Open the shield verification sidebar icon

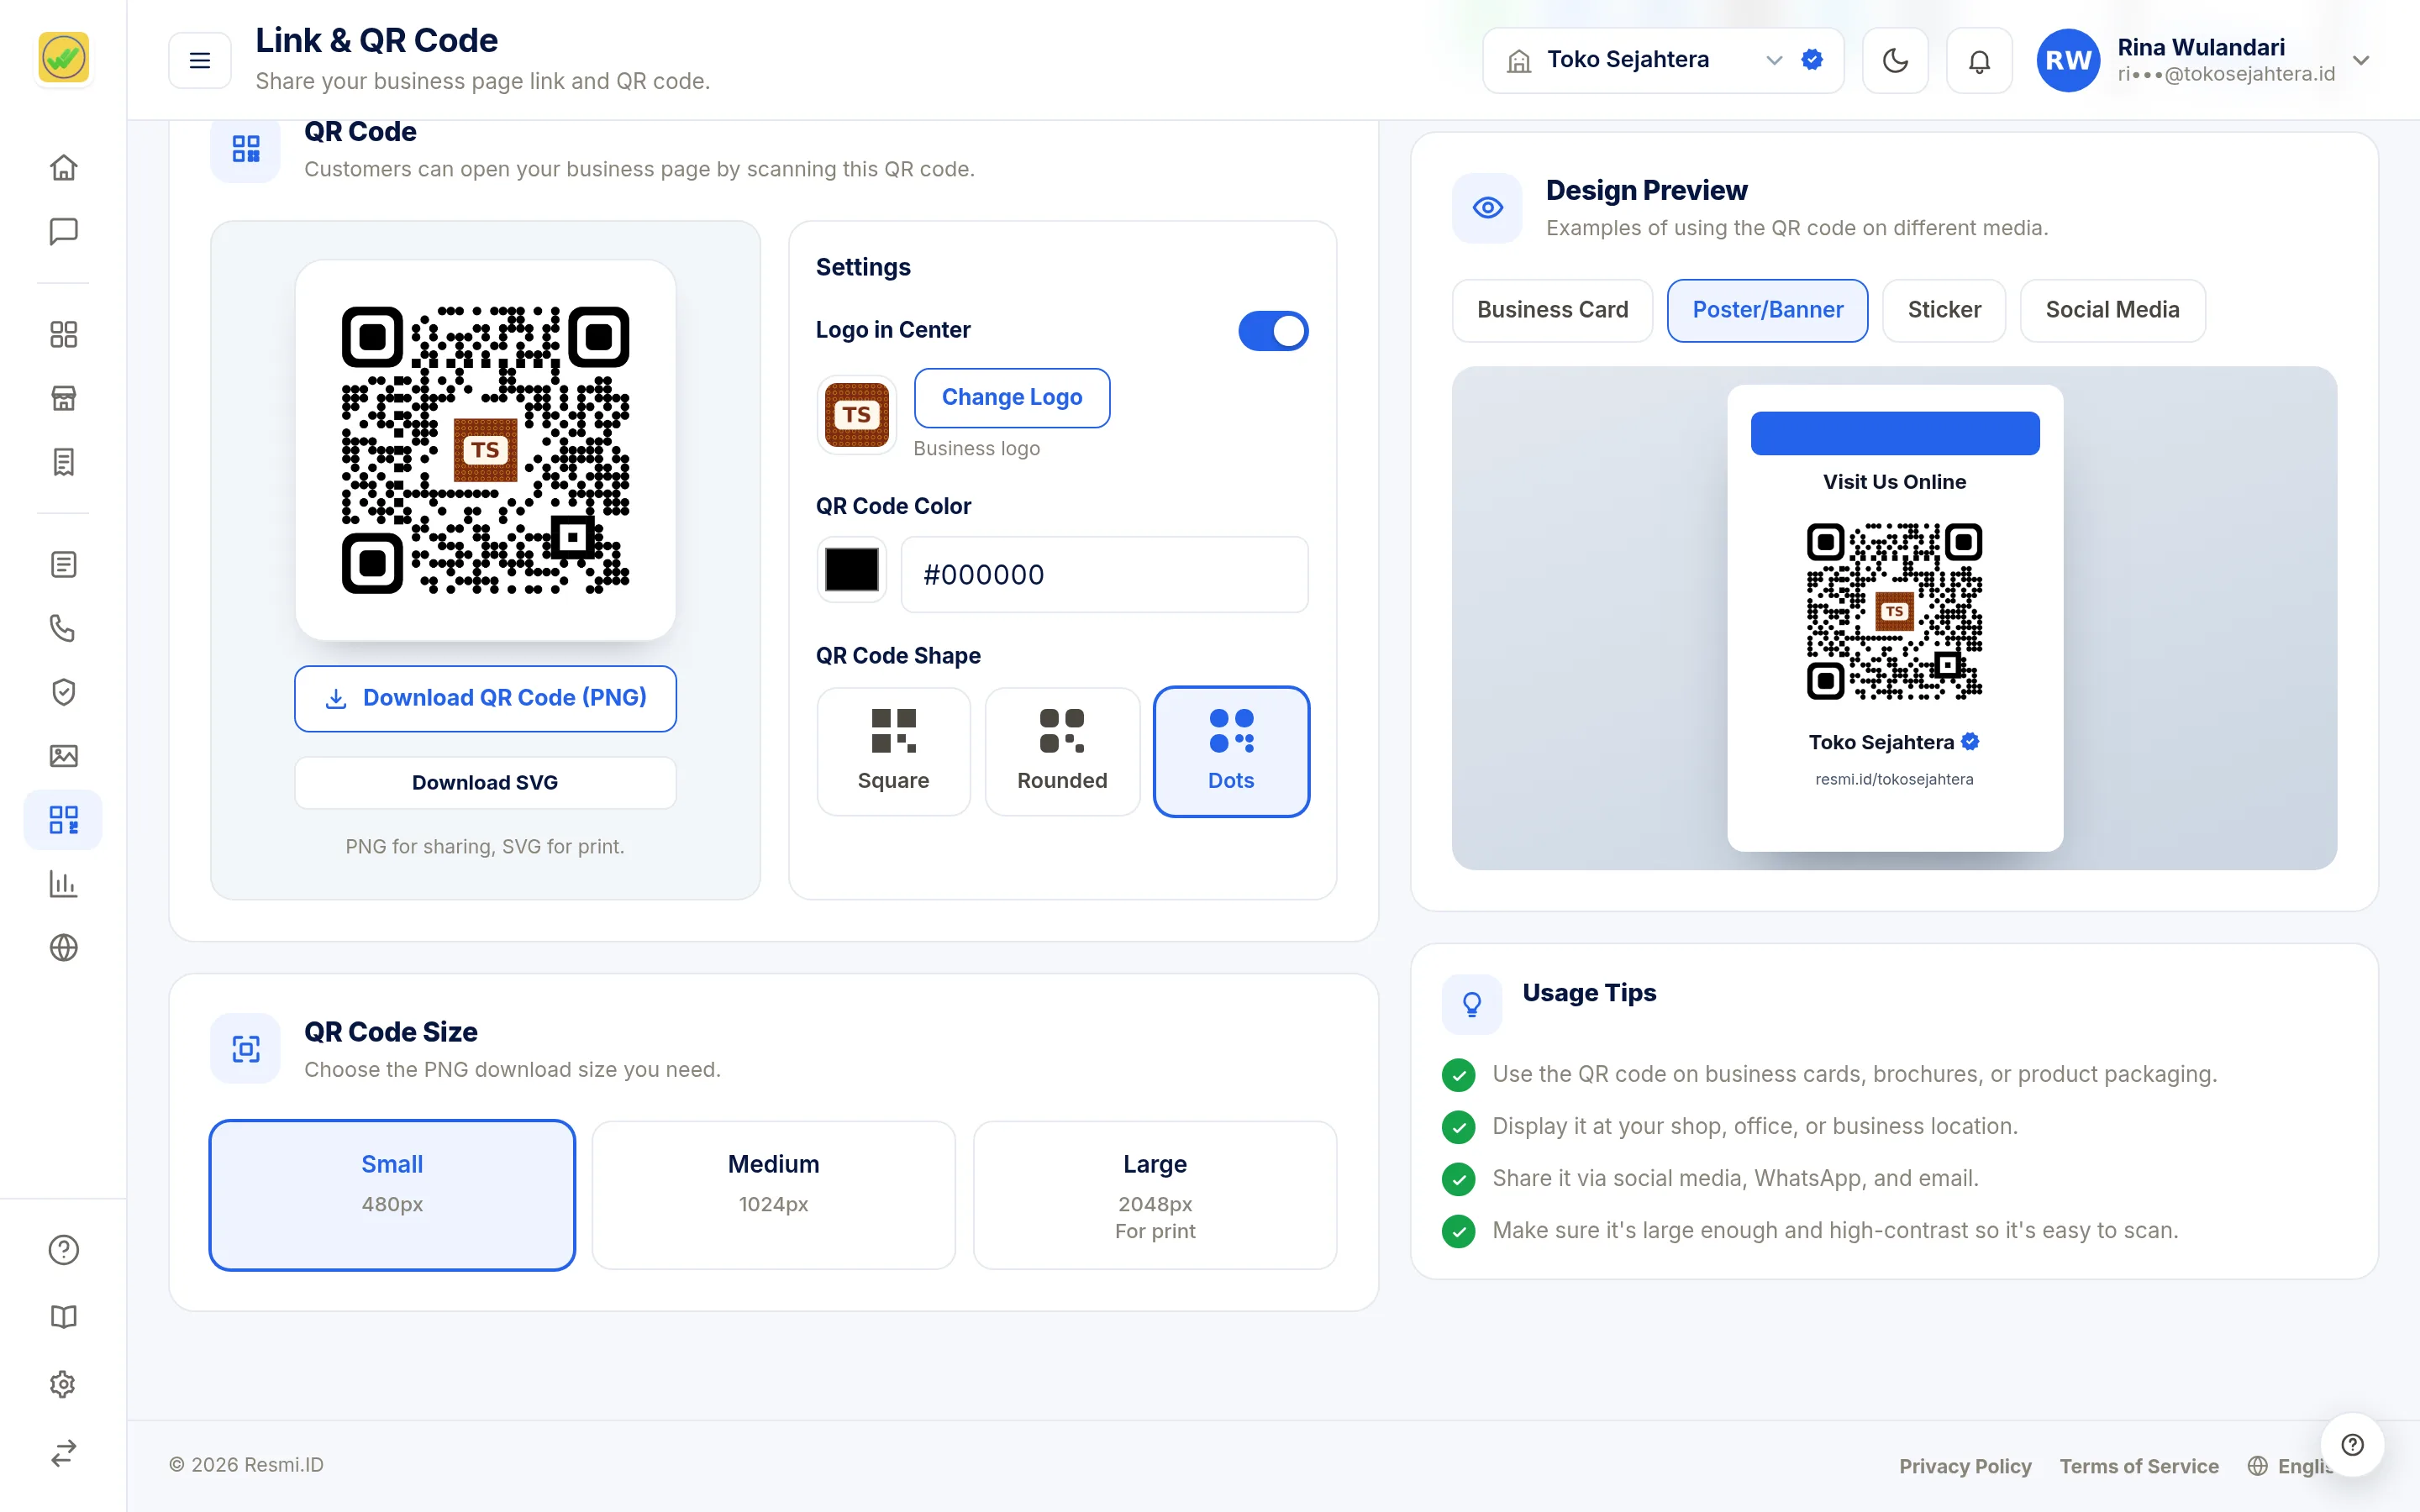pos(63,692)
